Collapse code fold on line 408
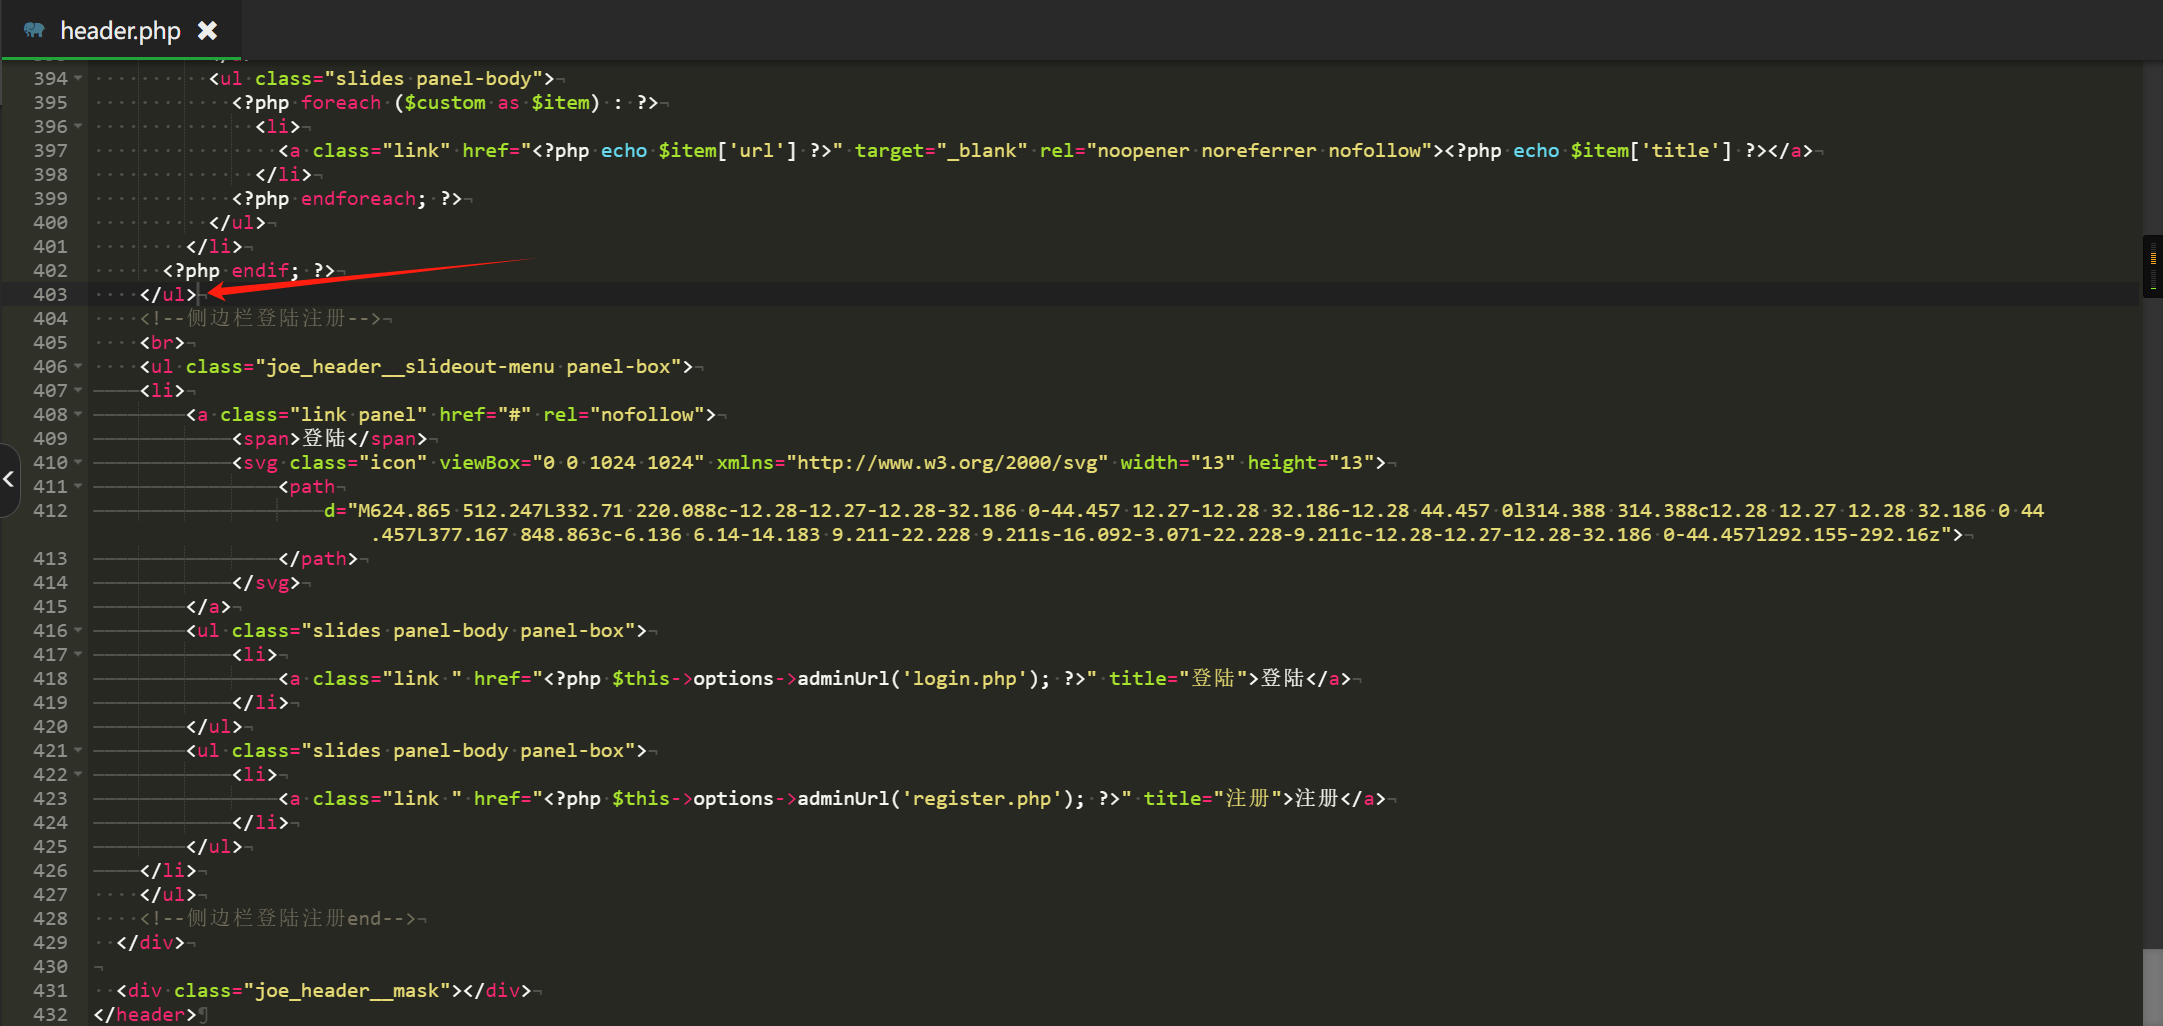 tap(78, 414)
